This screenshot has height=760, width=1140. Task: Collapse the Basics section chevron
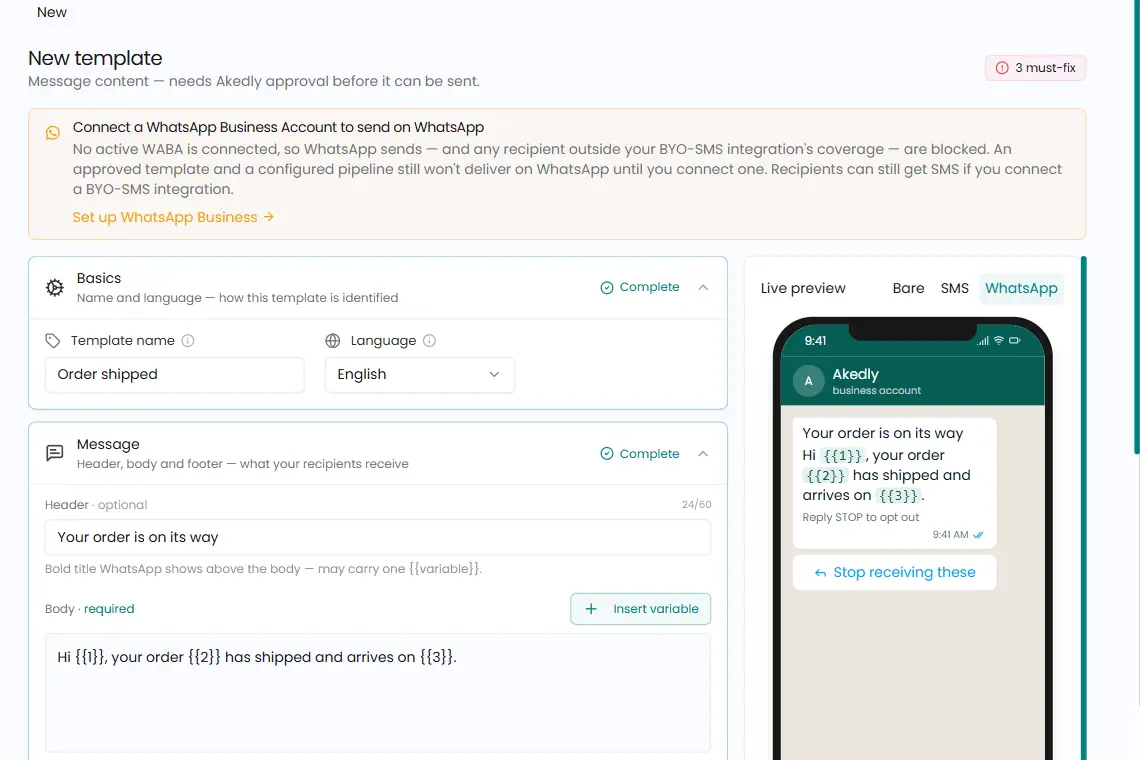coord(703,287)
